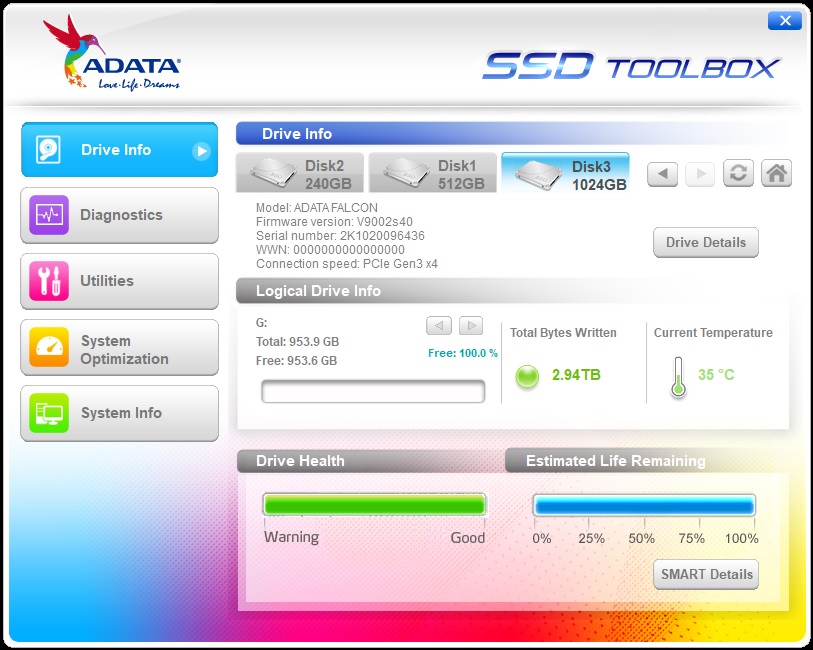Click 'WWN: 0000000000000000' text
The height and width of the screenshot is (650, 813).
[330, 250]
